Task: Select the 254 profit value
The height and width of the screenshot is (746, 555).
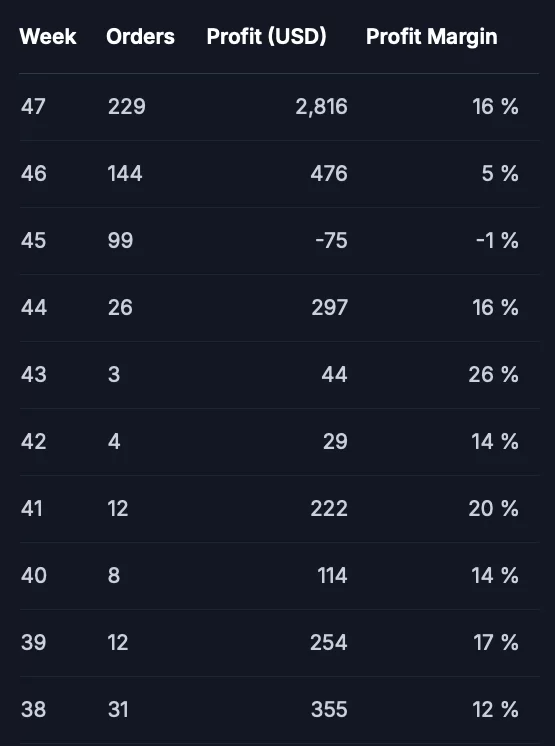Action: point(329,643)
